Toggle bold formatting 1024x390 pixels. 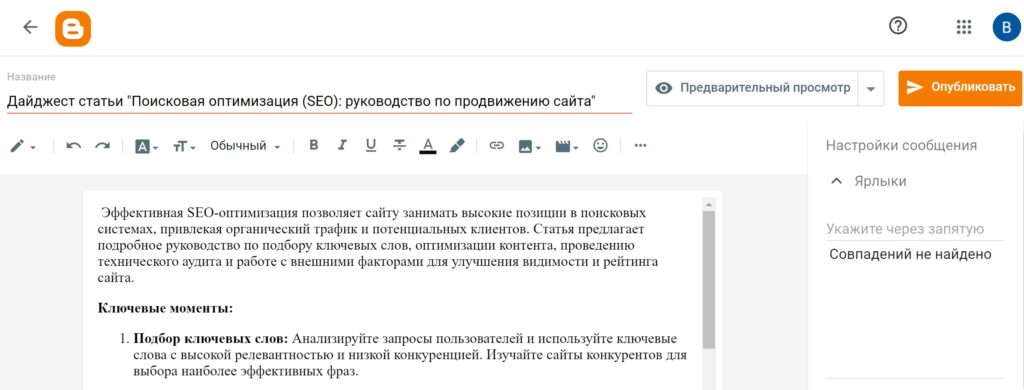[313, 146]
